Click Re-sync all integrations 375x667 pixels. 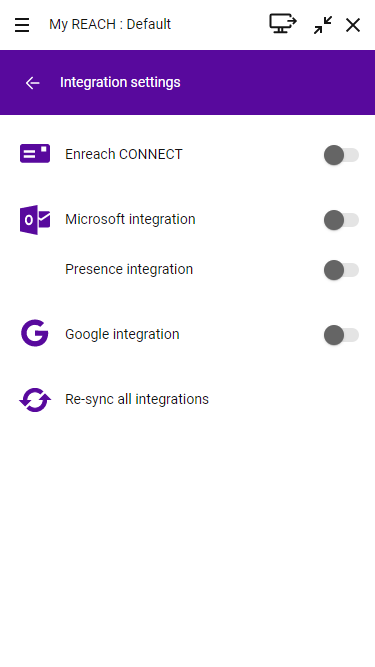(x=137, y=399)
